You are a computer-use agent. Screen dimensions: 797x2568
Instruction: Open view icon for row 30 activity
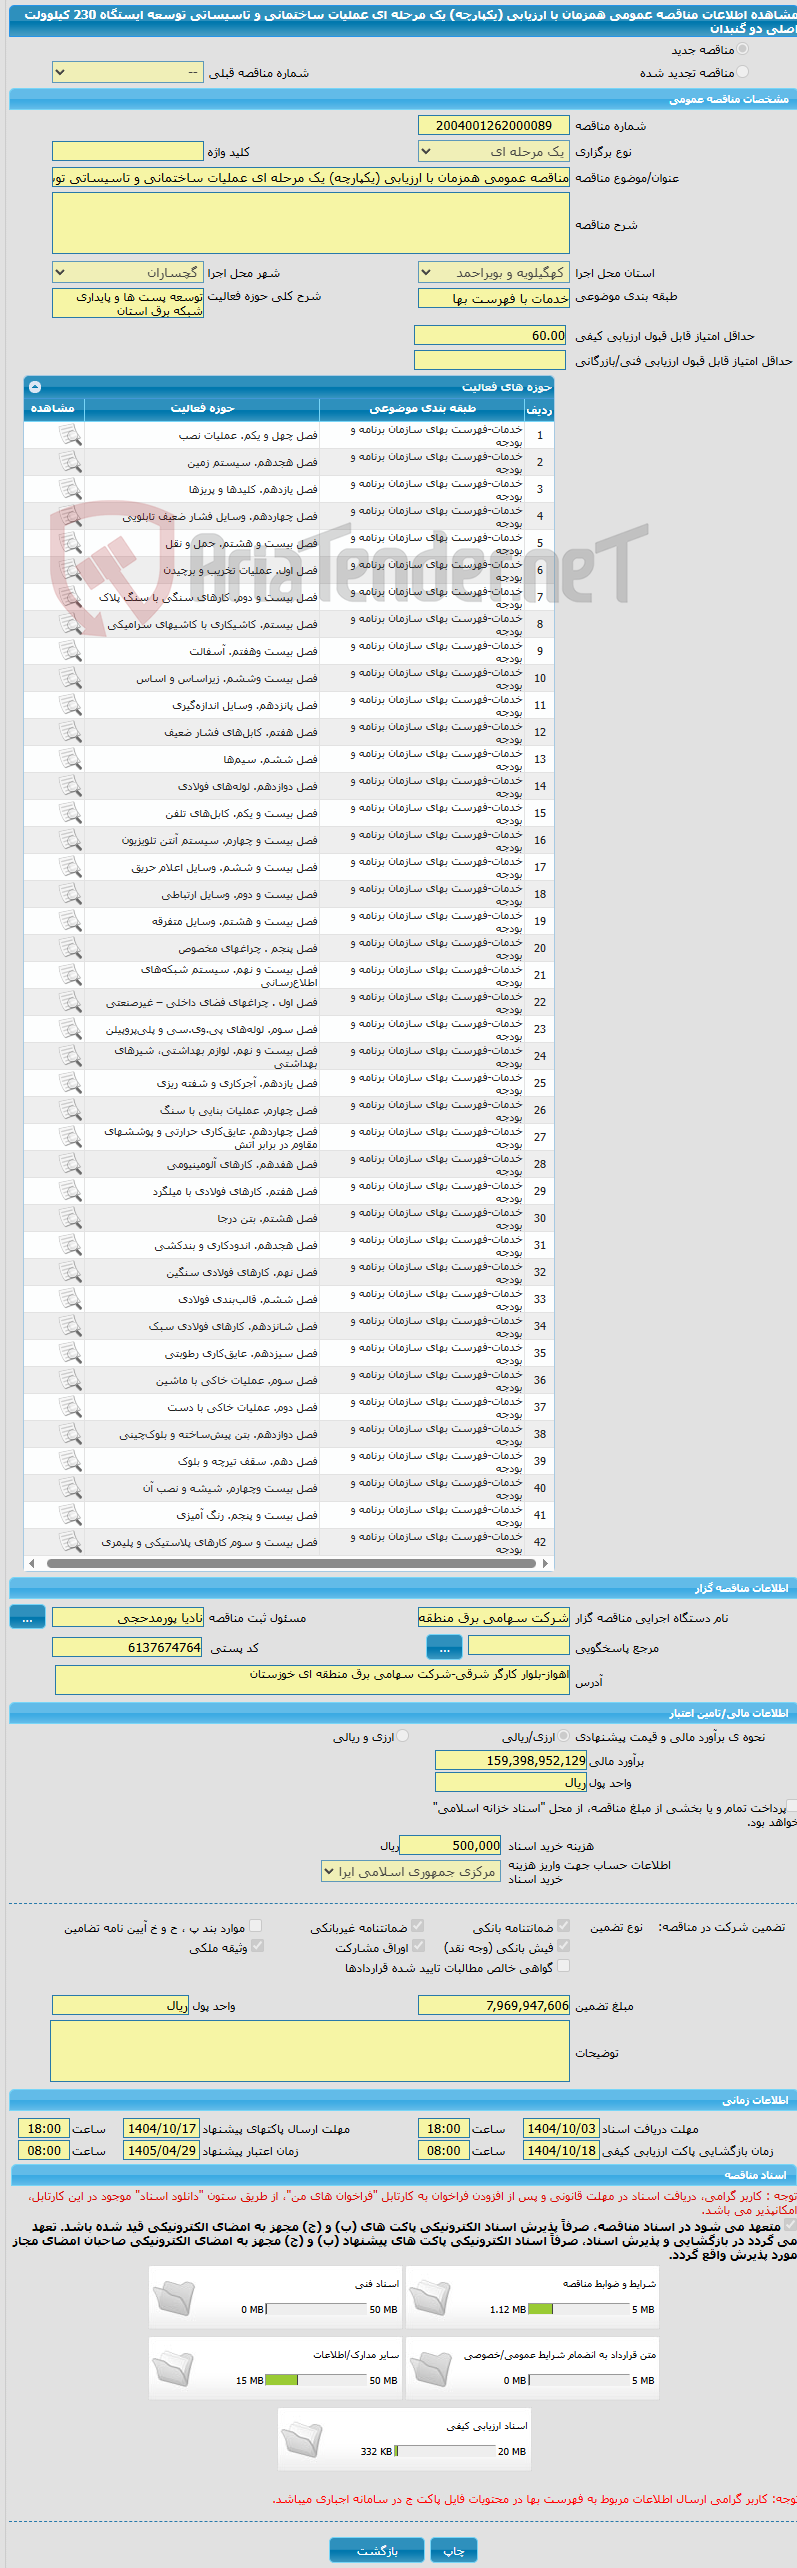tap(69, 1218)
